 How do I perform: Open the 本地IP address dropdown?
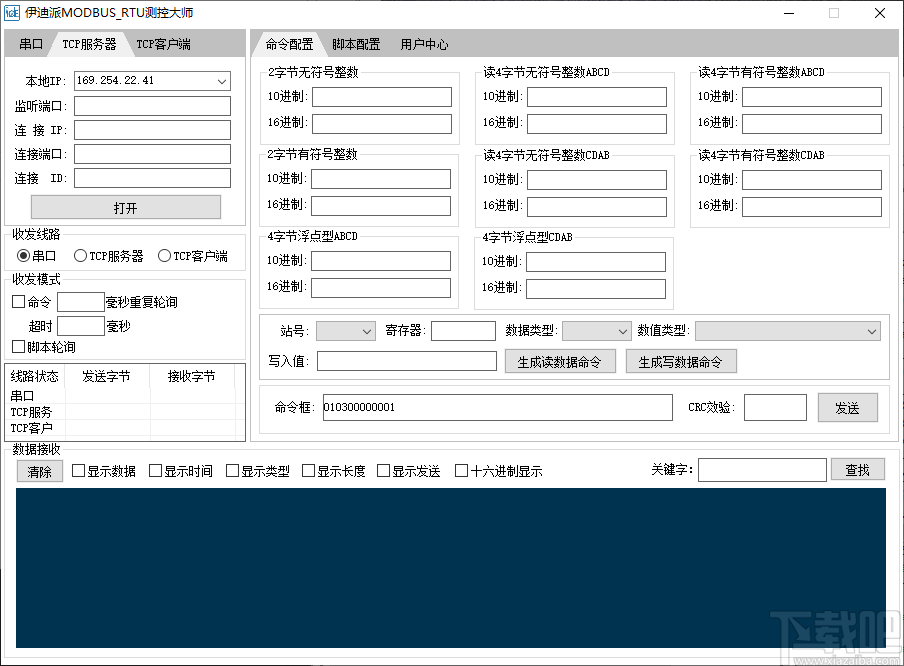(224, 81)
